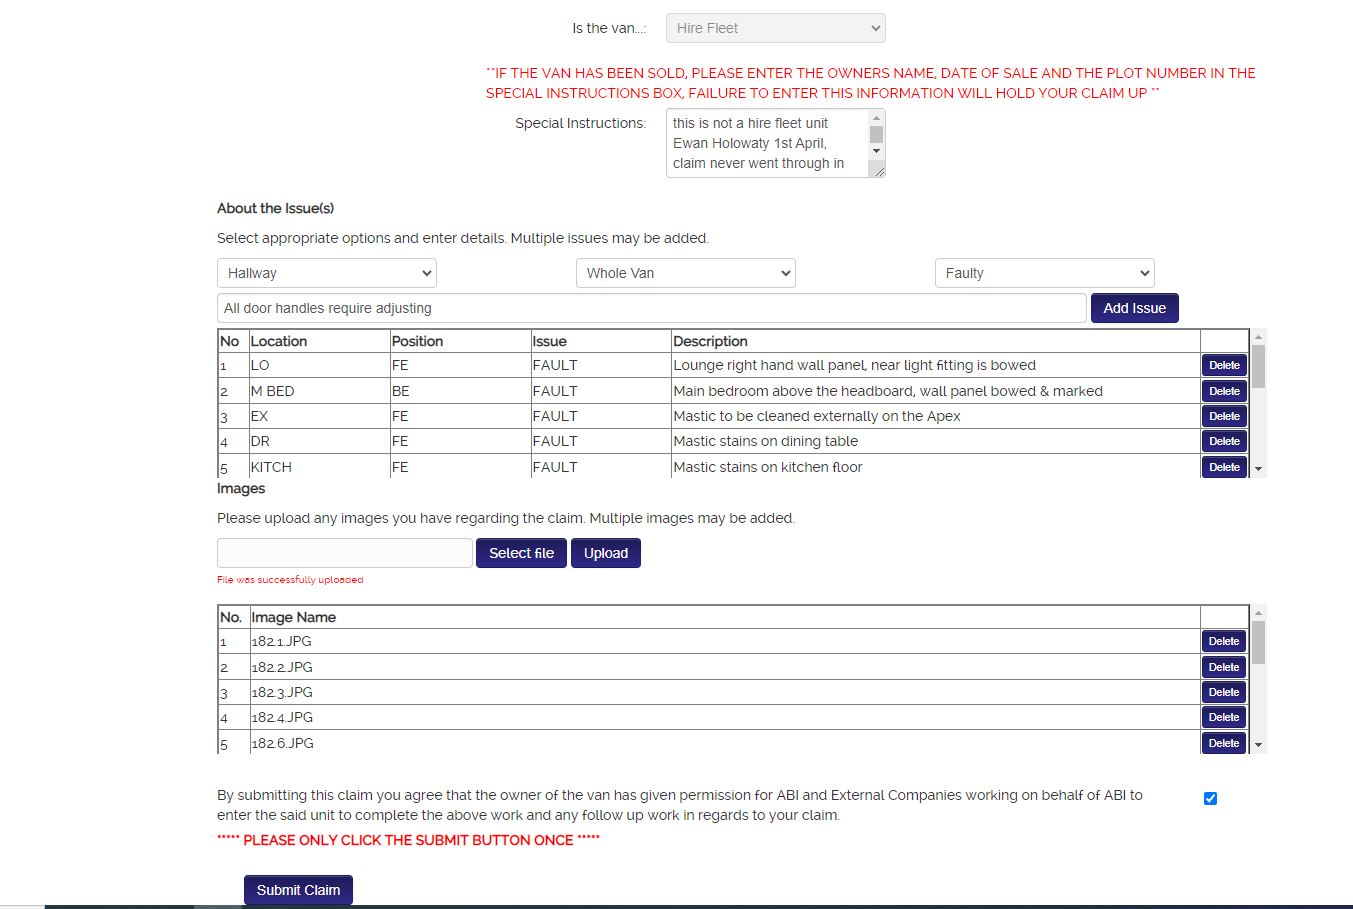Click the Select file button
Screen dimensions: 1353x909
click(521, 553)
